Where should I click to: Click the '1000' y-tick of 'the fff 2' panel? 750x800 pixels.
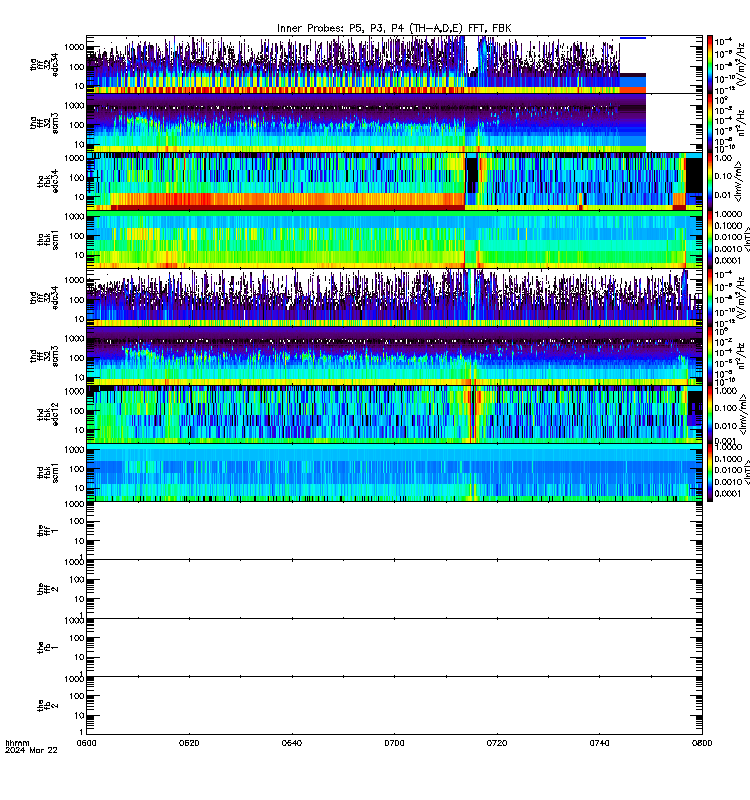pos(74,562)
